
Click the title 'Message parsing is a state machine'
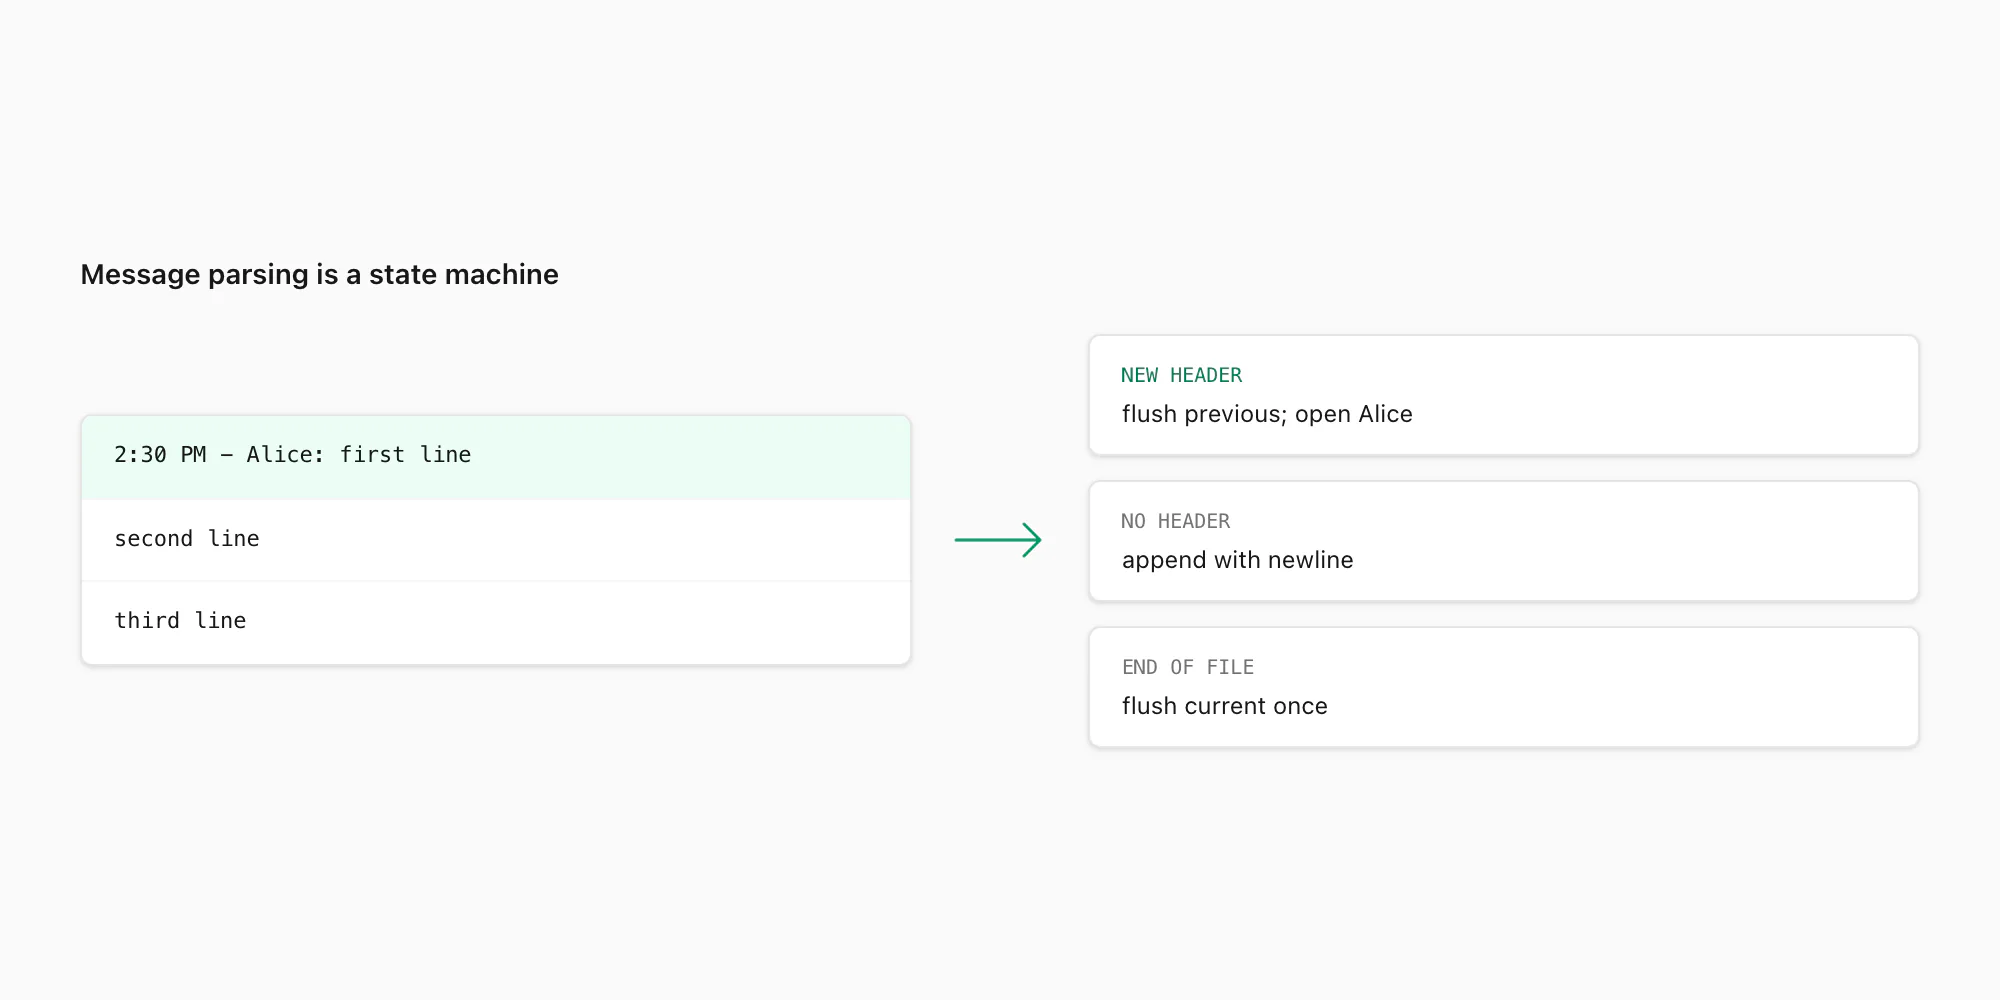pyautogui.click(x=319, y=274)
